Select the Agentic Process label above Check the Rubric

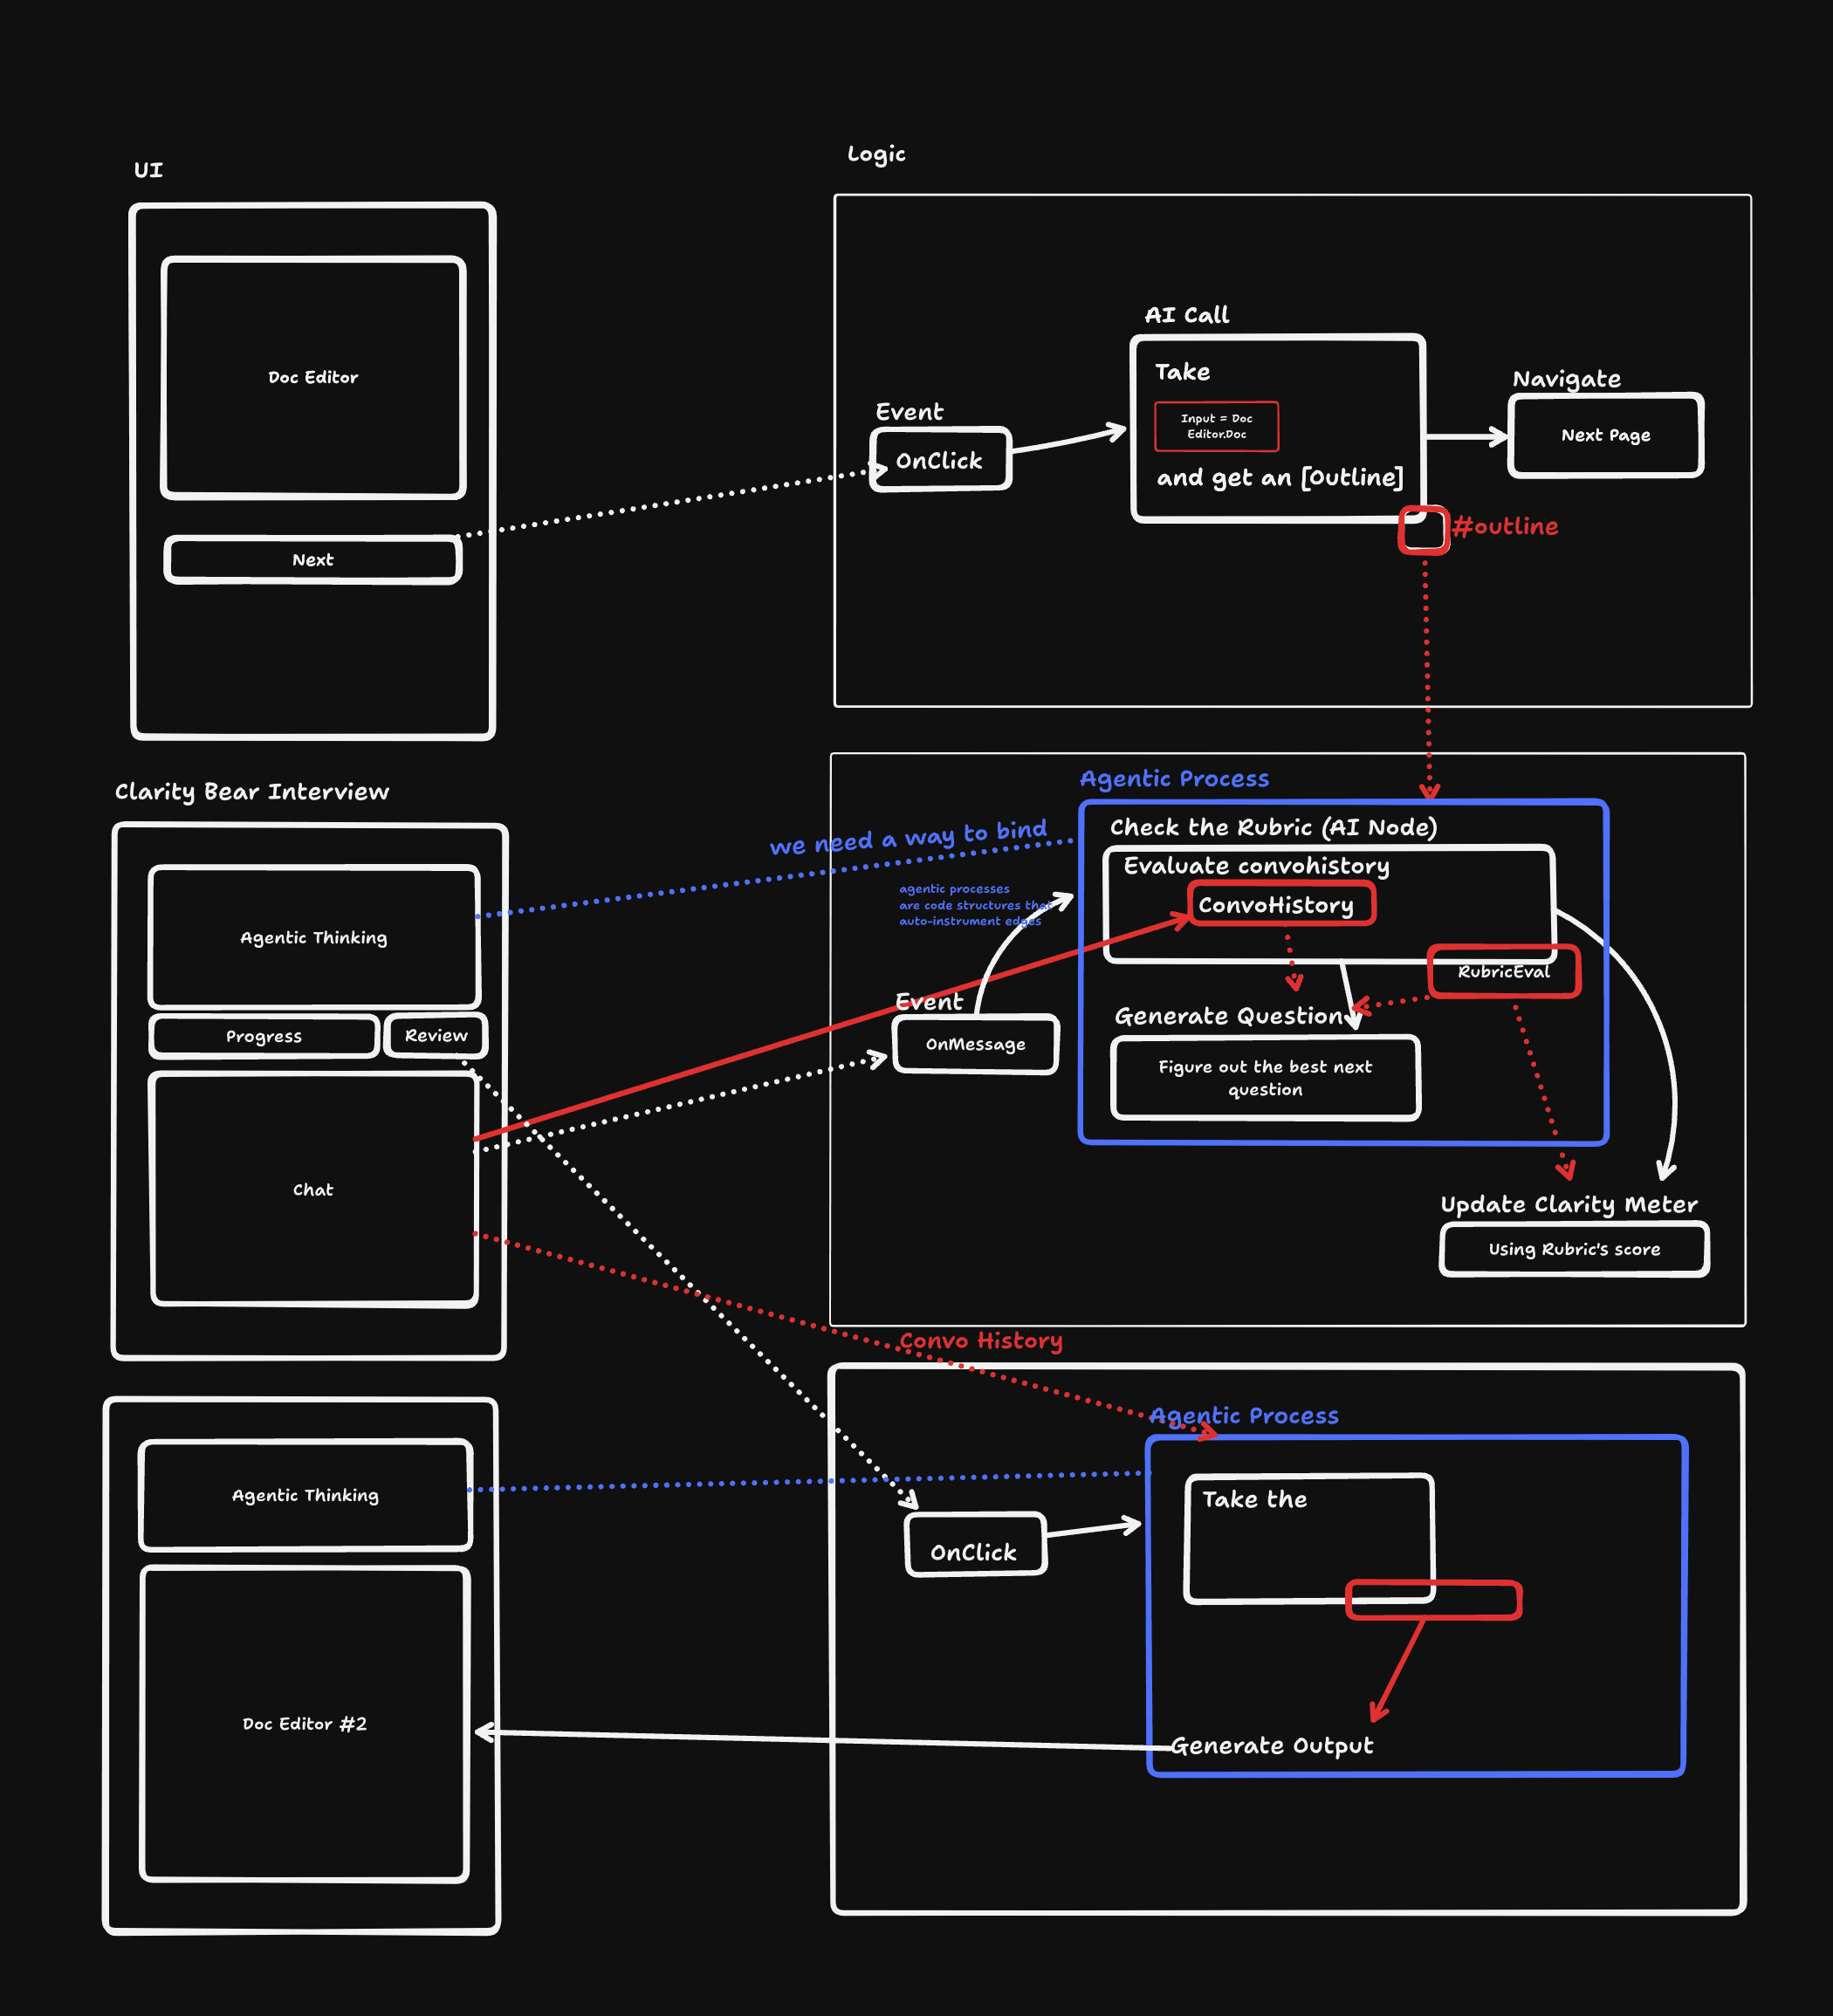tap(1174, 779)
